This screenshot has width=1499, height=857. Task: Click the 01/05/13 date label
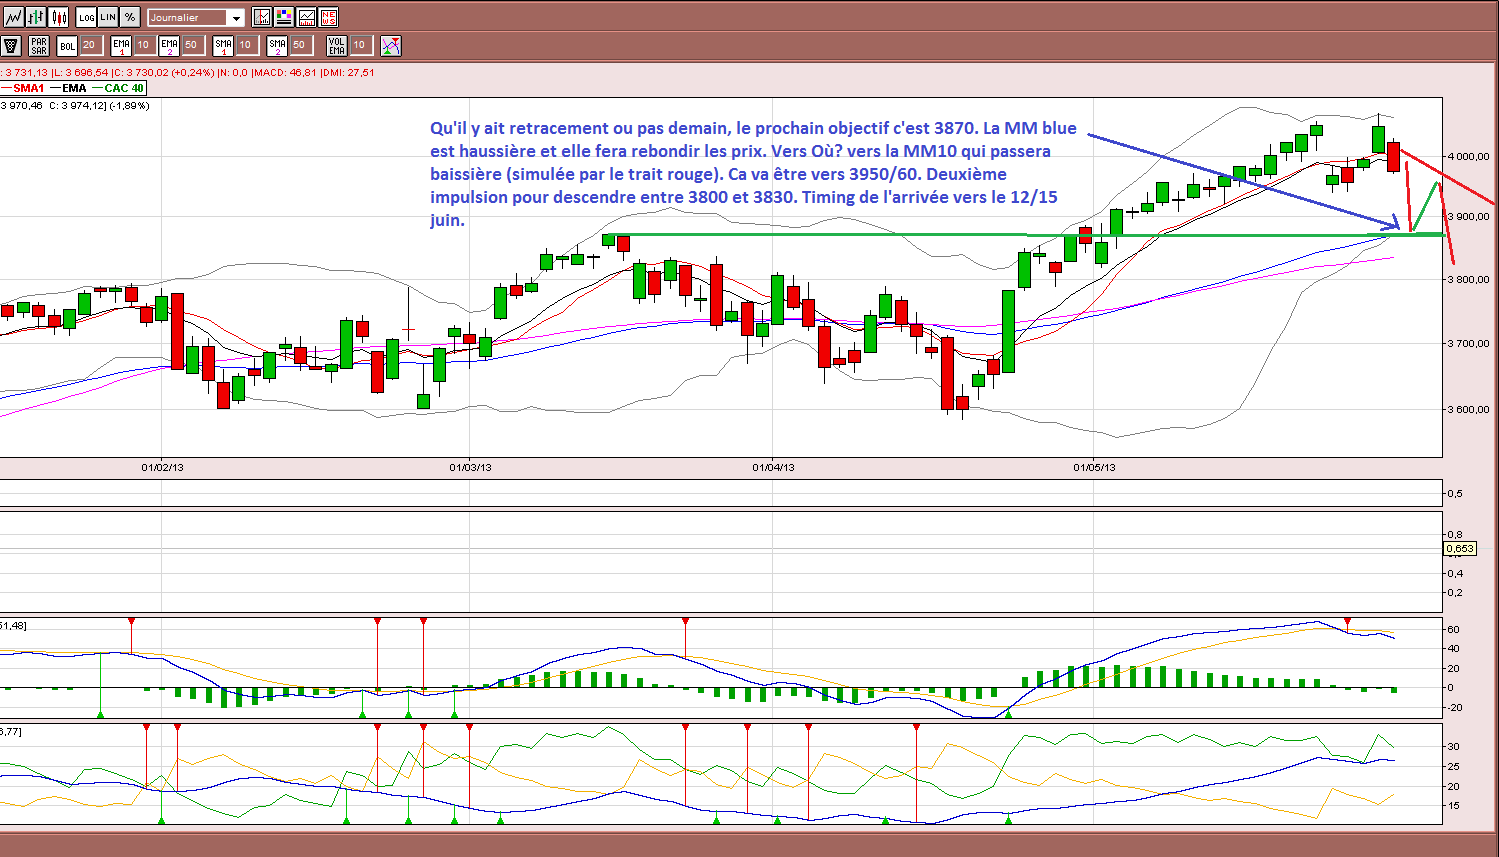[1094, 467]
